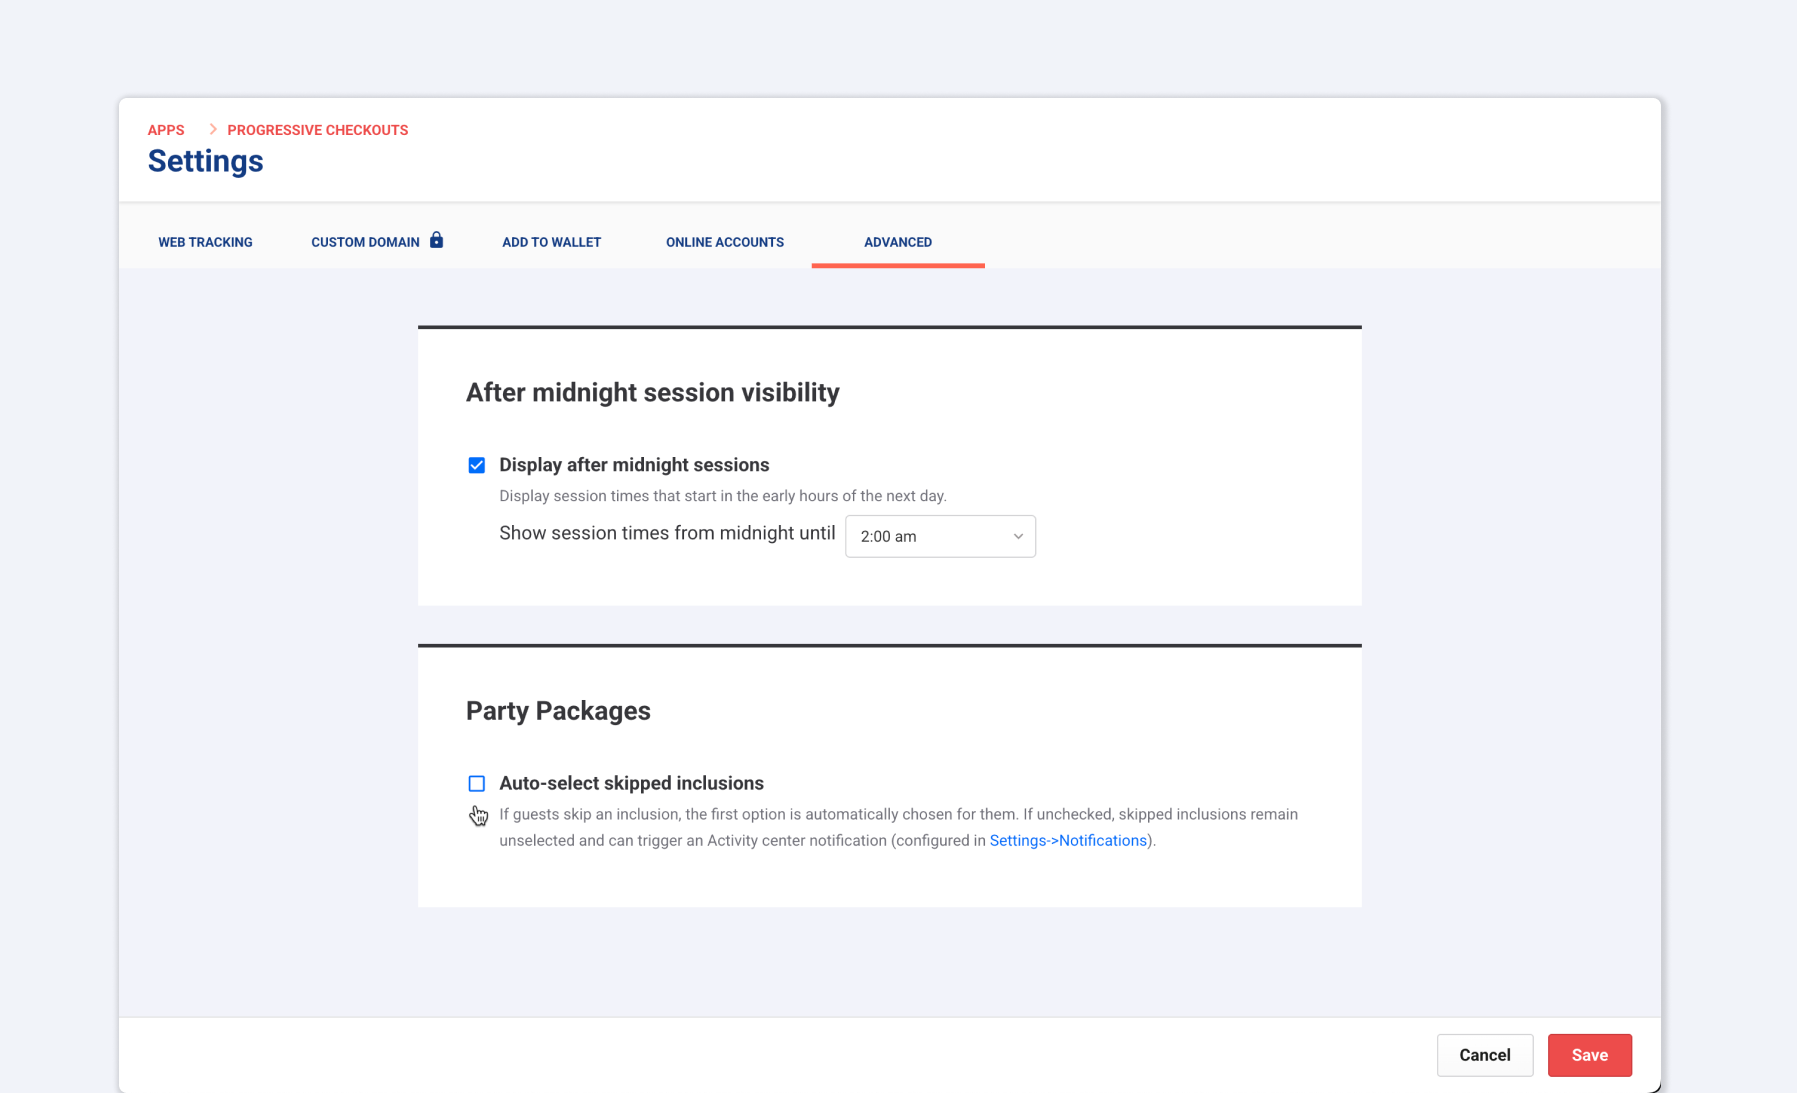Save the settings with the Save button
Image resolution: width=1797 pixels, height=1093 pixels.
click(x=1589, y=1055)
